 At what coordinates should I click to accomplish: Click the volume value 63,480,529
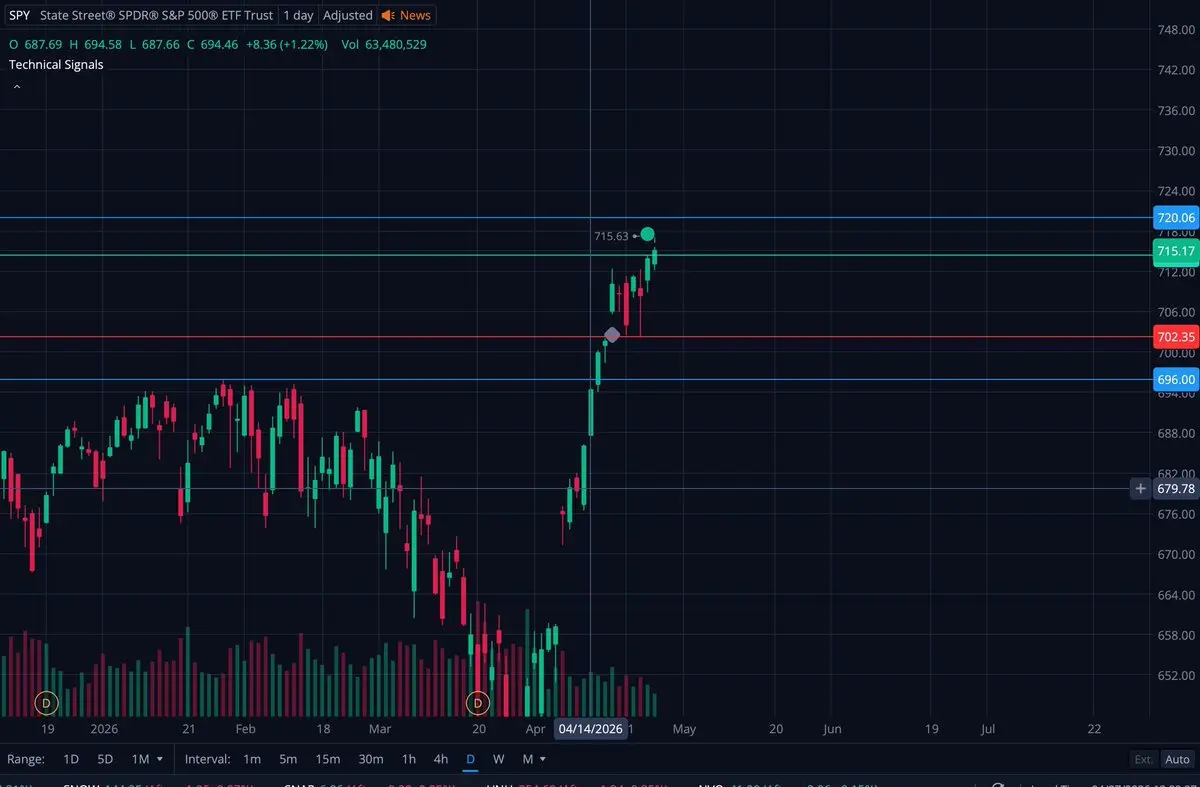[395, 44]
